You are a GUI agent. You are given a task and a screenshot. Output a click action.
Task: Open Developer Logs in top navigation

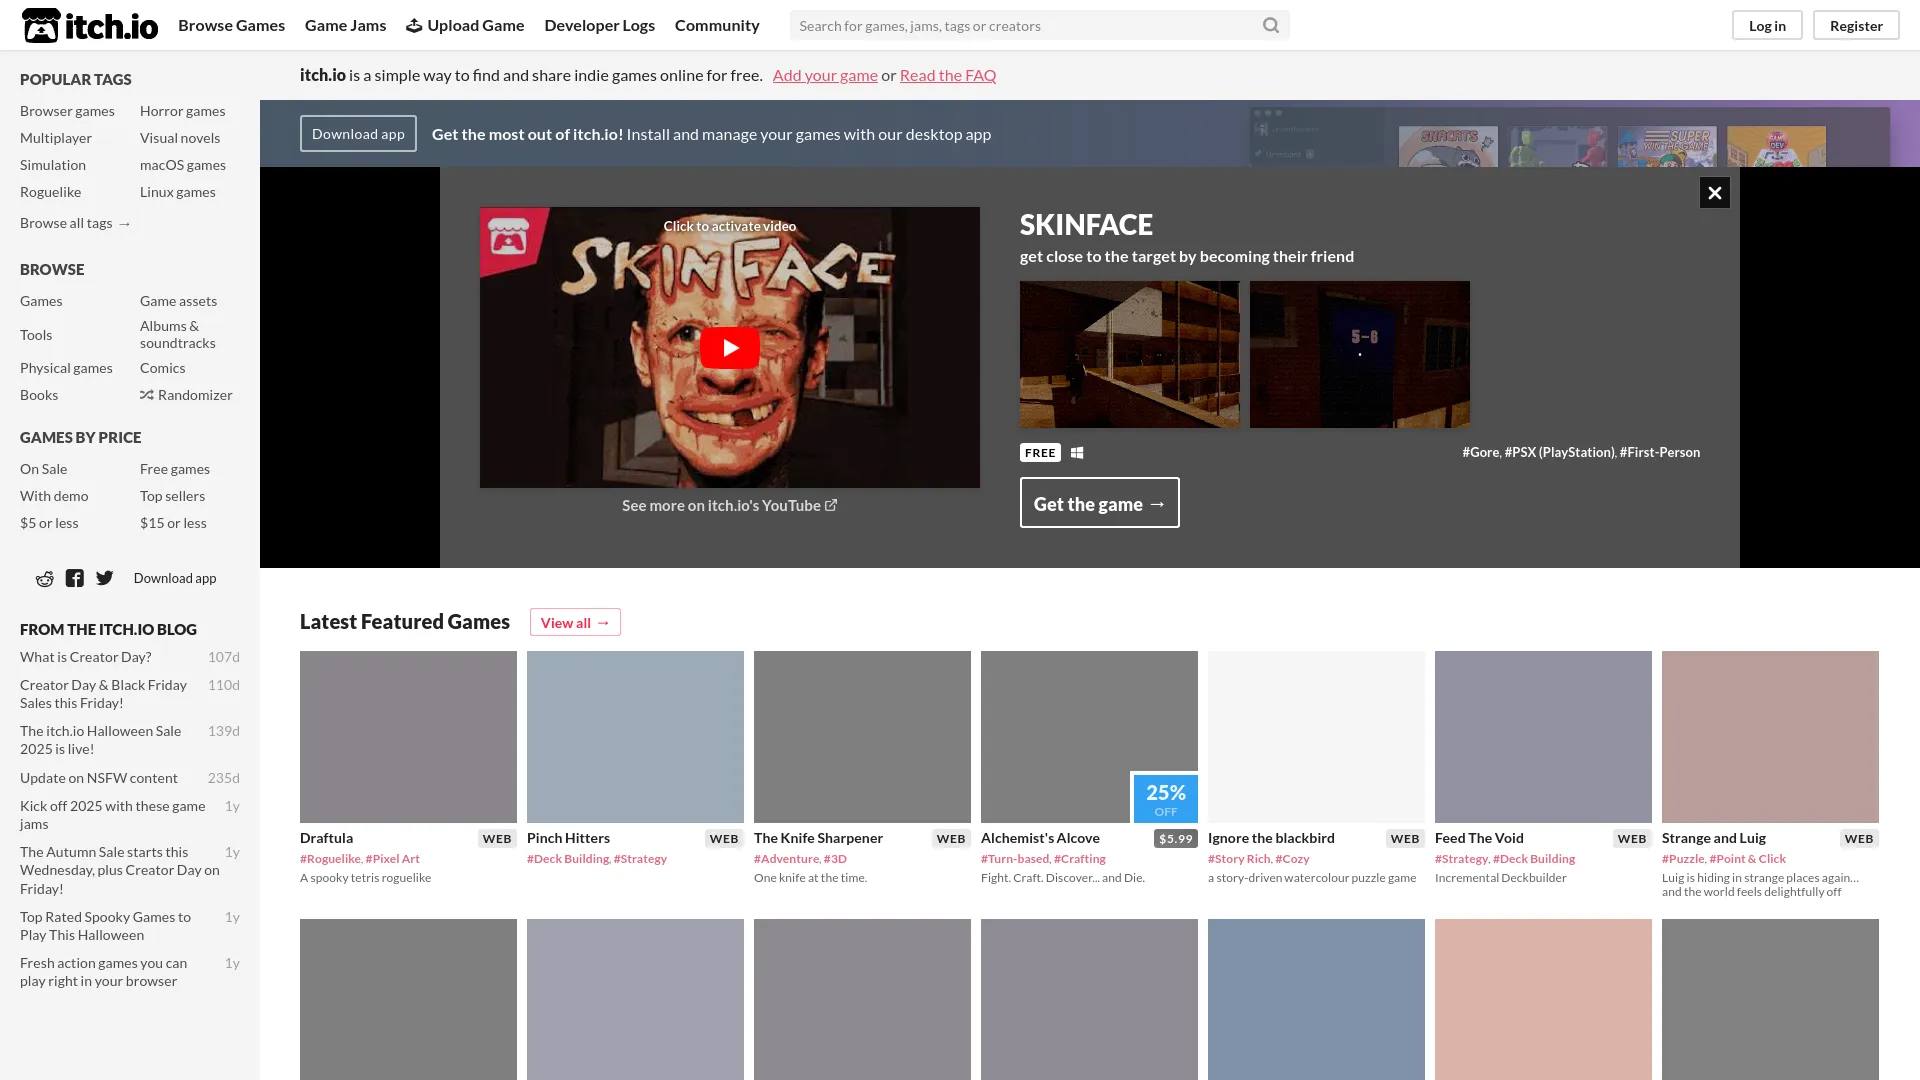click(x=599, y=25)
